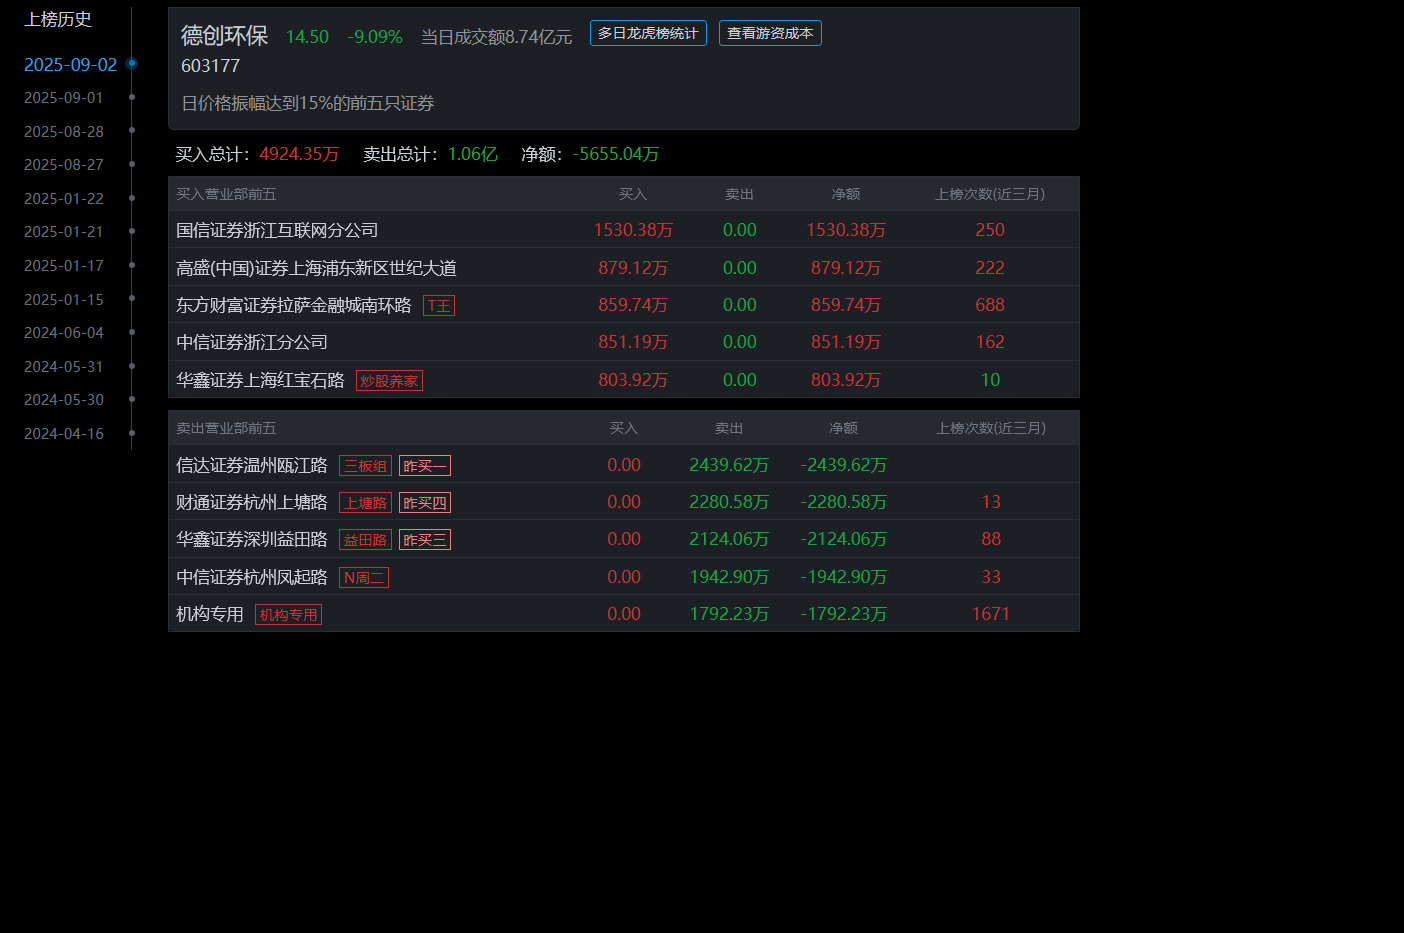This screenshot has width=1404, height=933.
Task: View the 2025-01-15 history entry
Action: [x=64, y=300]
